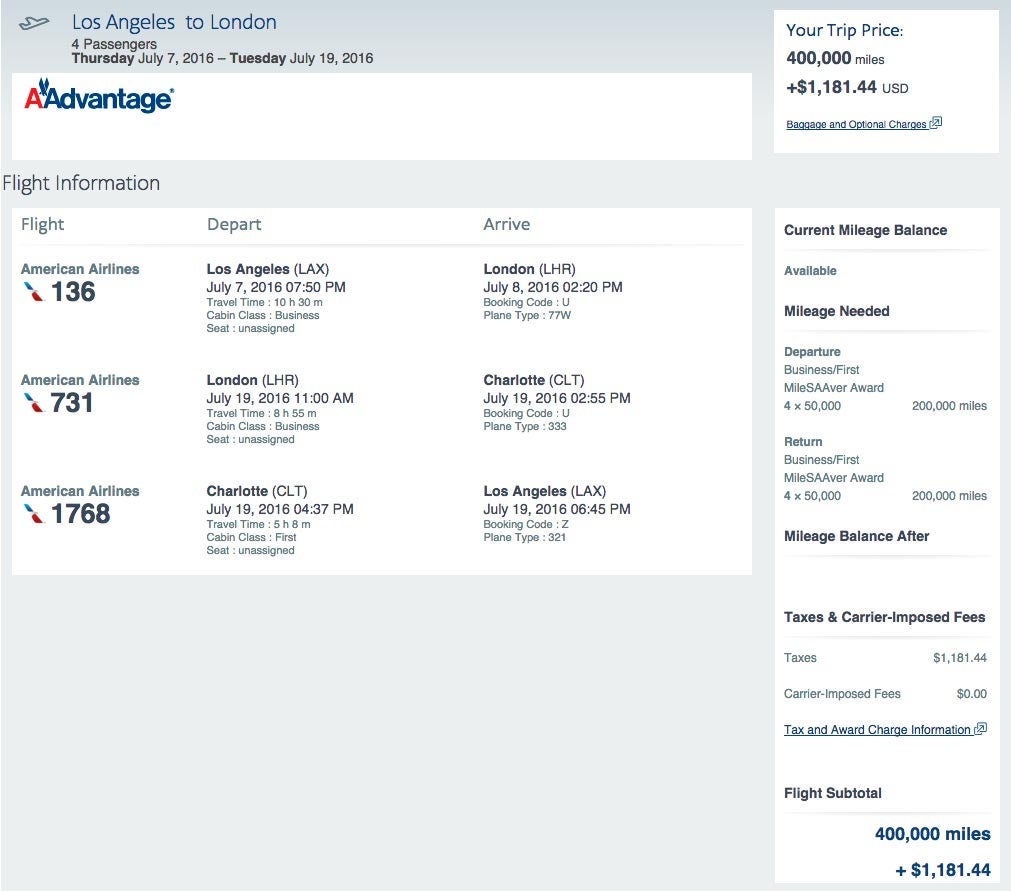
Task: Click the Depart column header
Action: (x=234, y=224)
